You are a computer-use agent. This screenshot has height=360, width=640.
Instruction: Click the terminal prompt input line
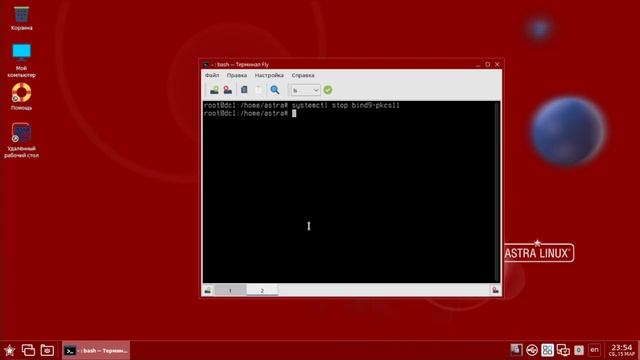[250, 113]
